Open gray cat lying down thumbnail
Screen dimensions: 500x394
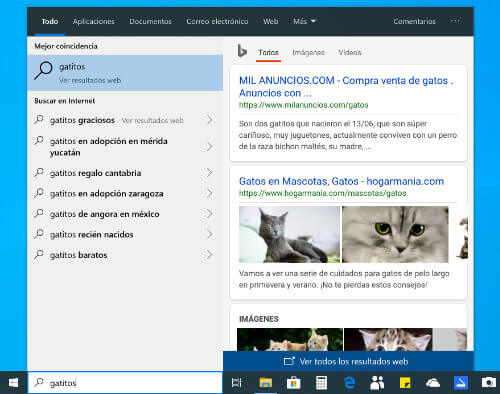click(x=289, y=234)
